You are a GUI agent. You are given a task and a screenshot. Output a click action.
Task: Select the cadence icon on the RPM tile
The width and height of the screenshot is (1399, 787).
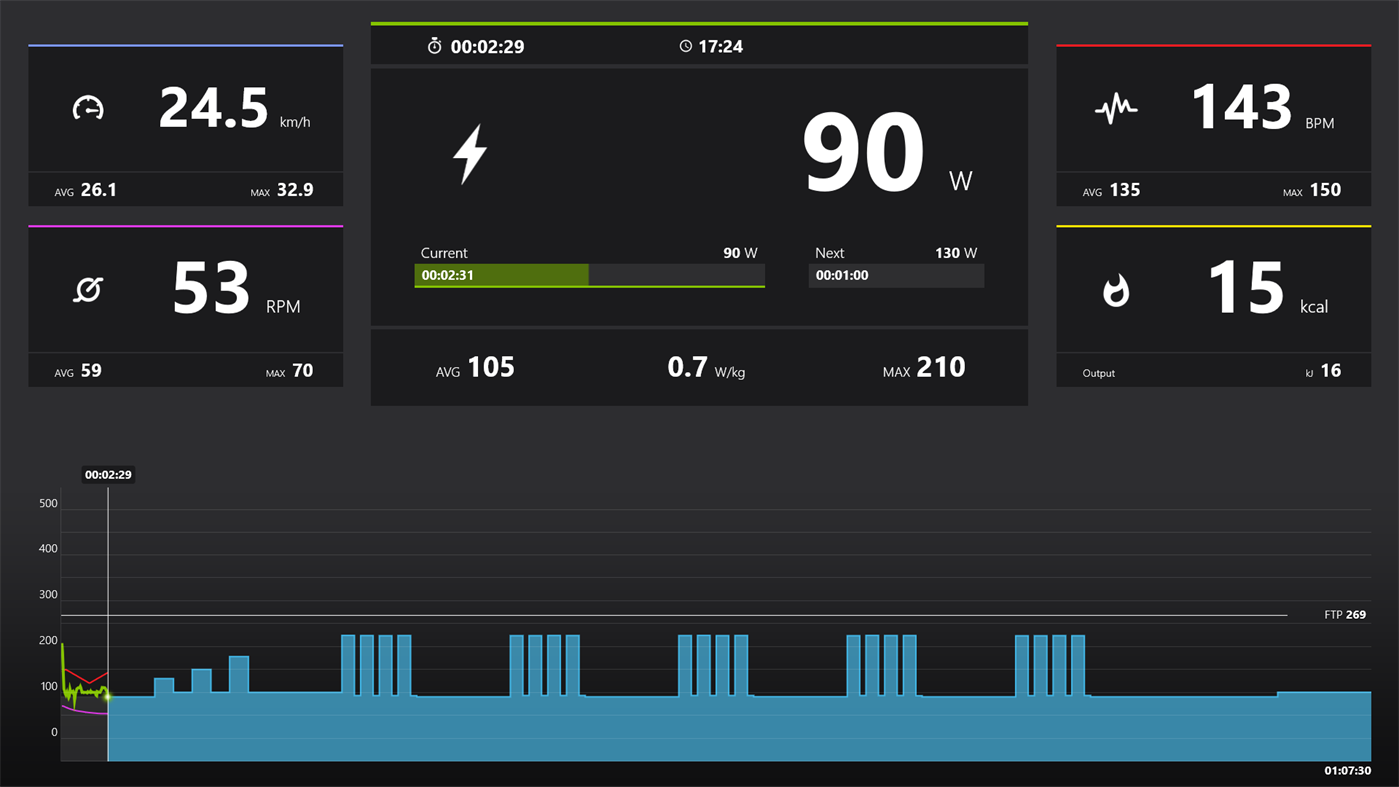88,290
